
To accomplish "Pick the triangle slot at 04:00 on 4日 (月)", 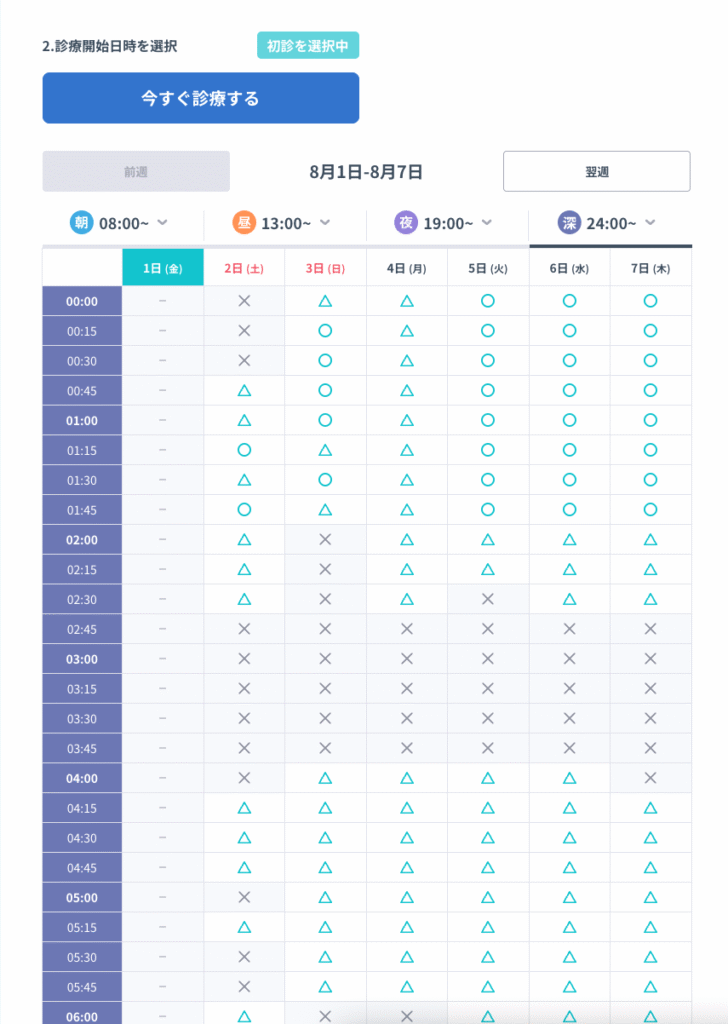I will [407, 778].
